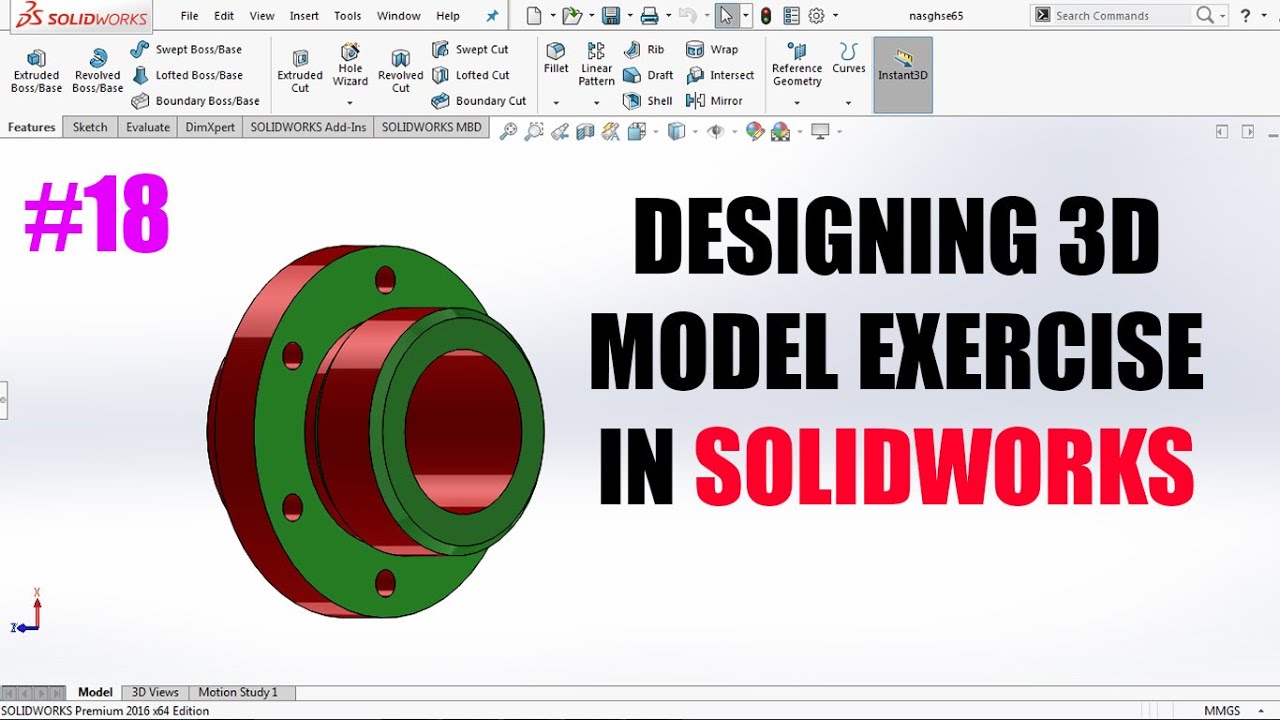Choose the Boundary Cut tool
Screen dimensions: 1280x720
point(479,101)
